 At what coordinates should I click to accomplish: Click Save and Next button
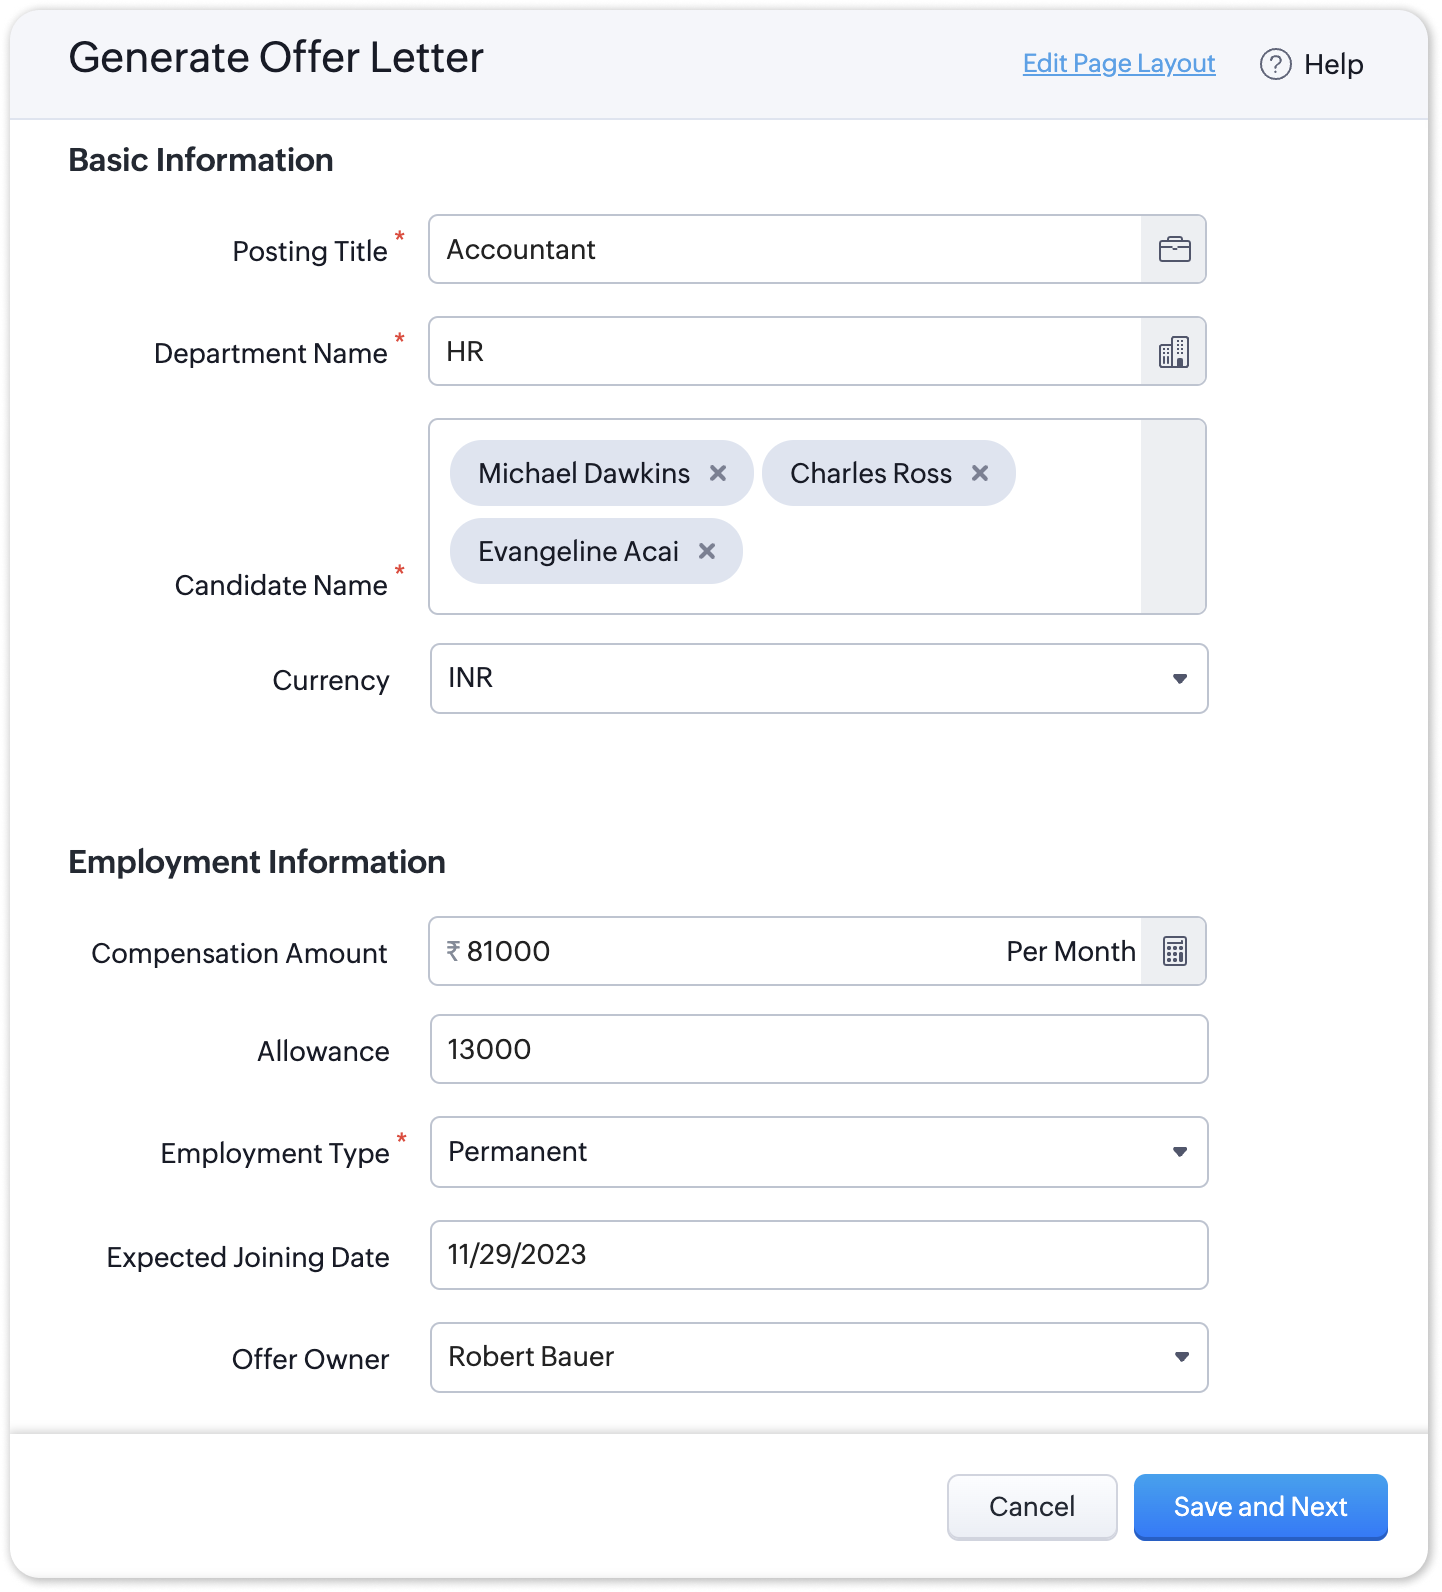[1260, 1506]
